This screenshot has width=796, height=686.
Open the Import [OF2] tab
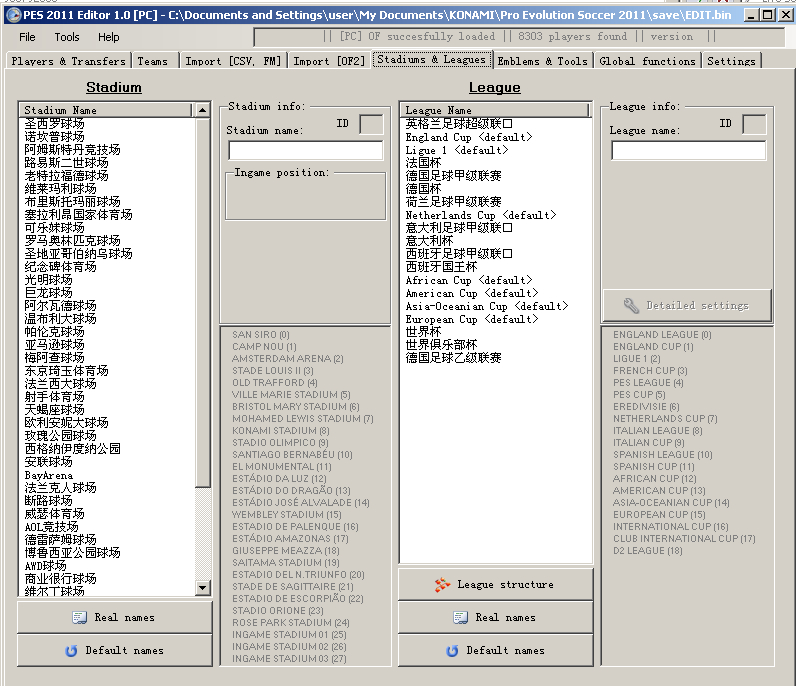coord(329,61)
